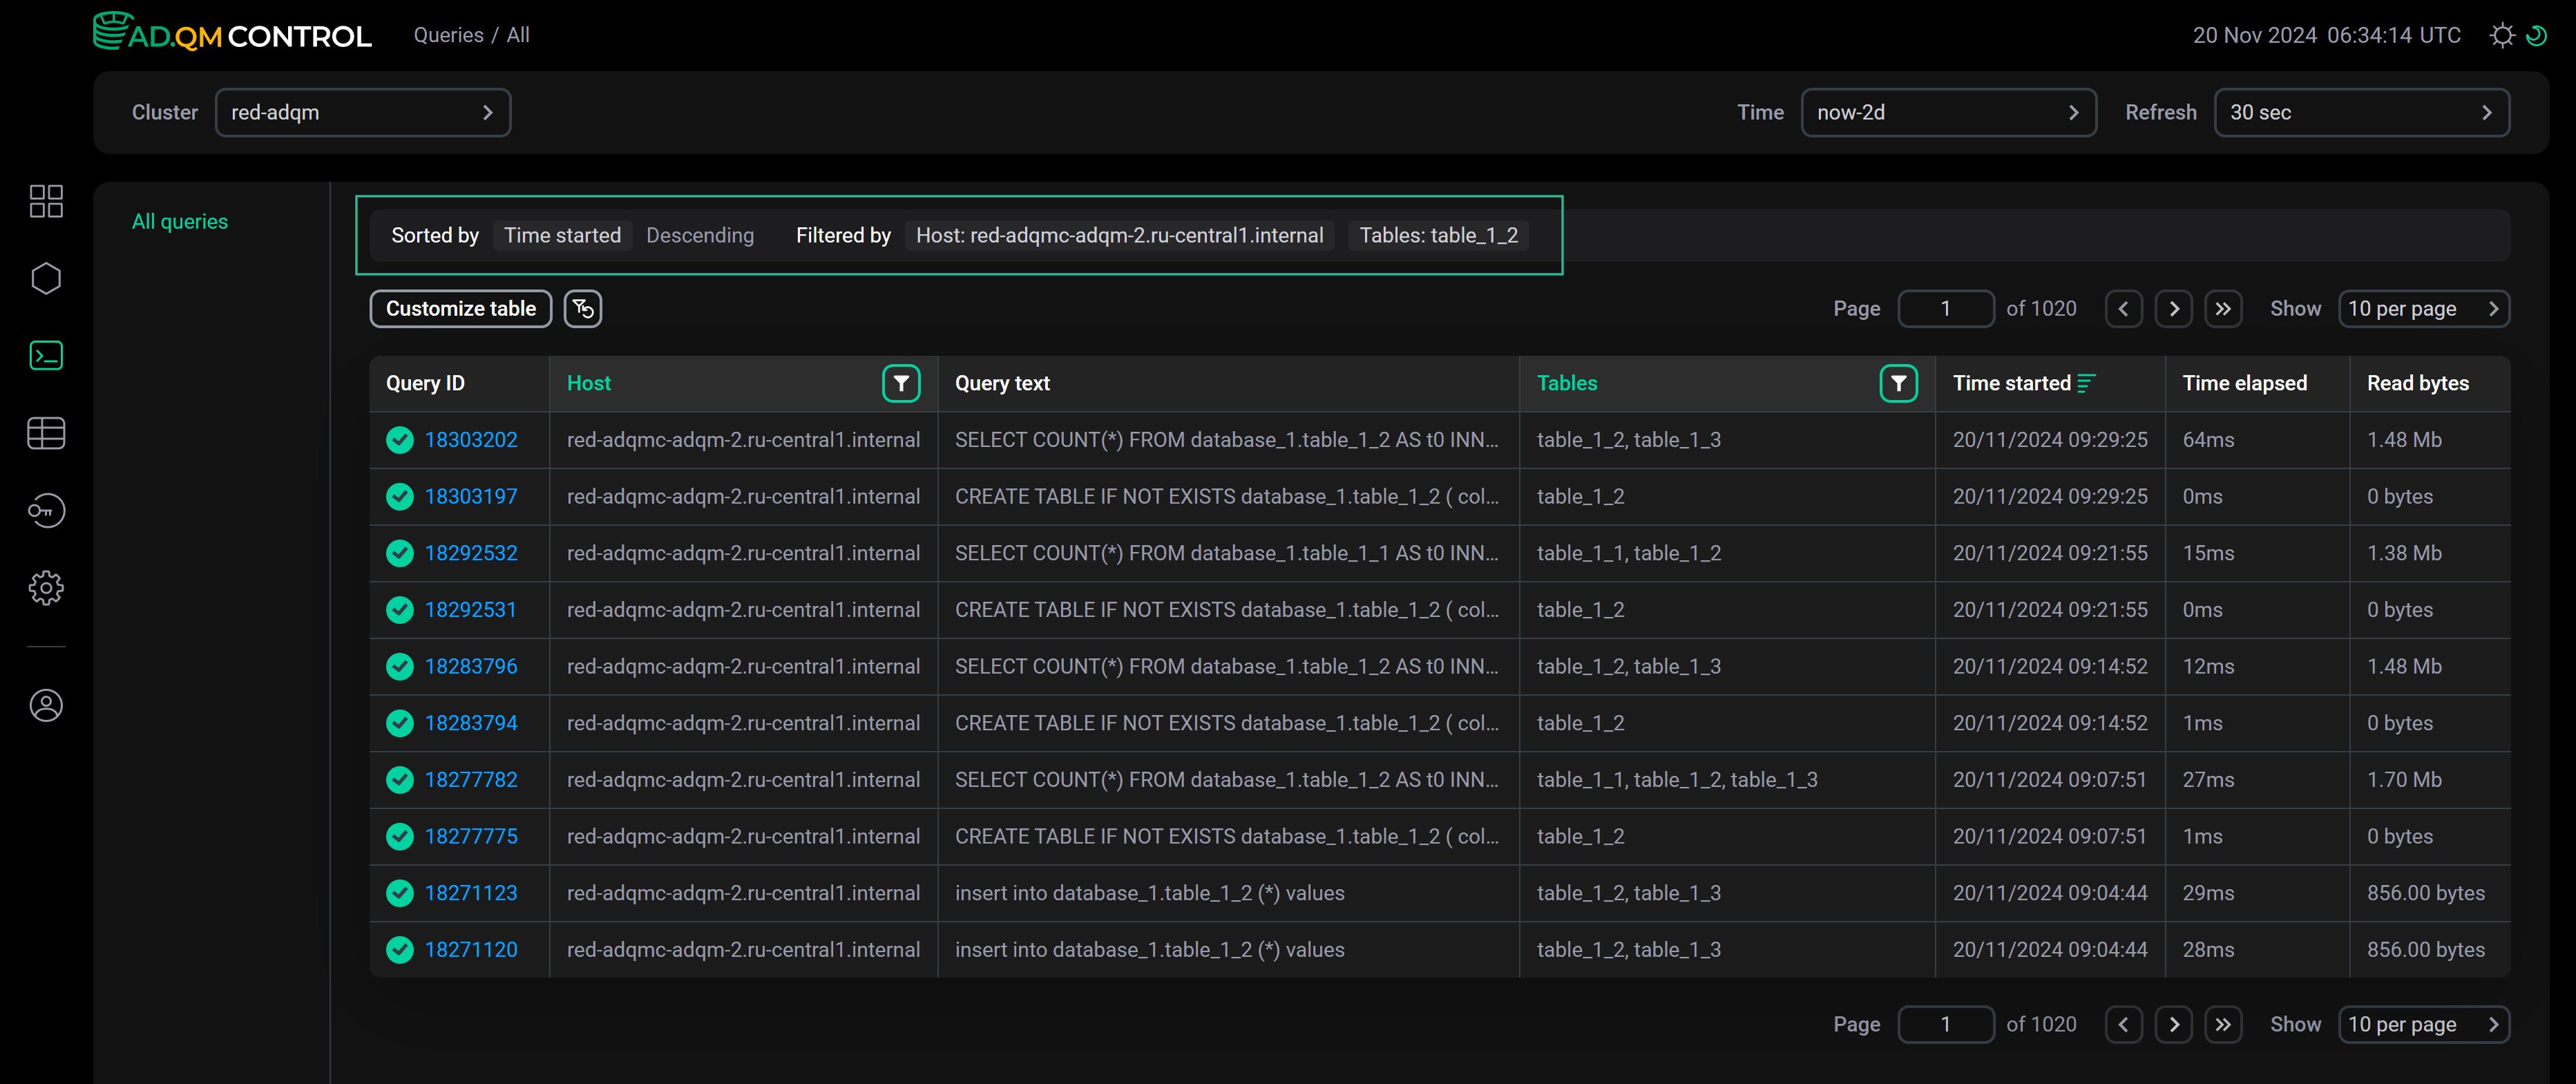Open the Time range now-2d dropdown
The height and width of the screenshot is (1084, 2576).
pyautogui.click(x=1947, y=112)
